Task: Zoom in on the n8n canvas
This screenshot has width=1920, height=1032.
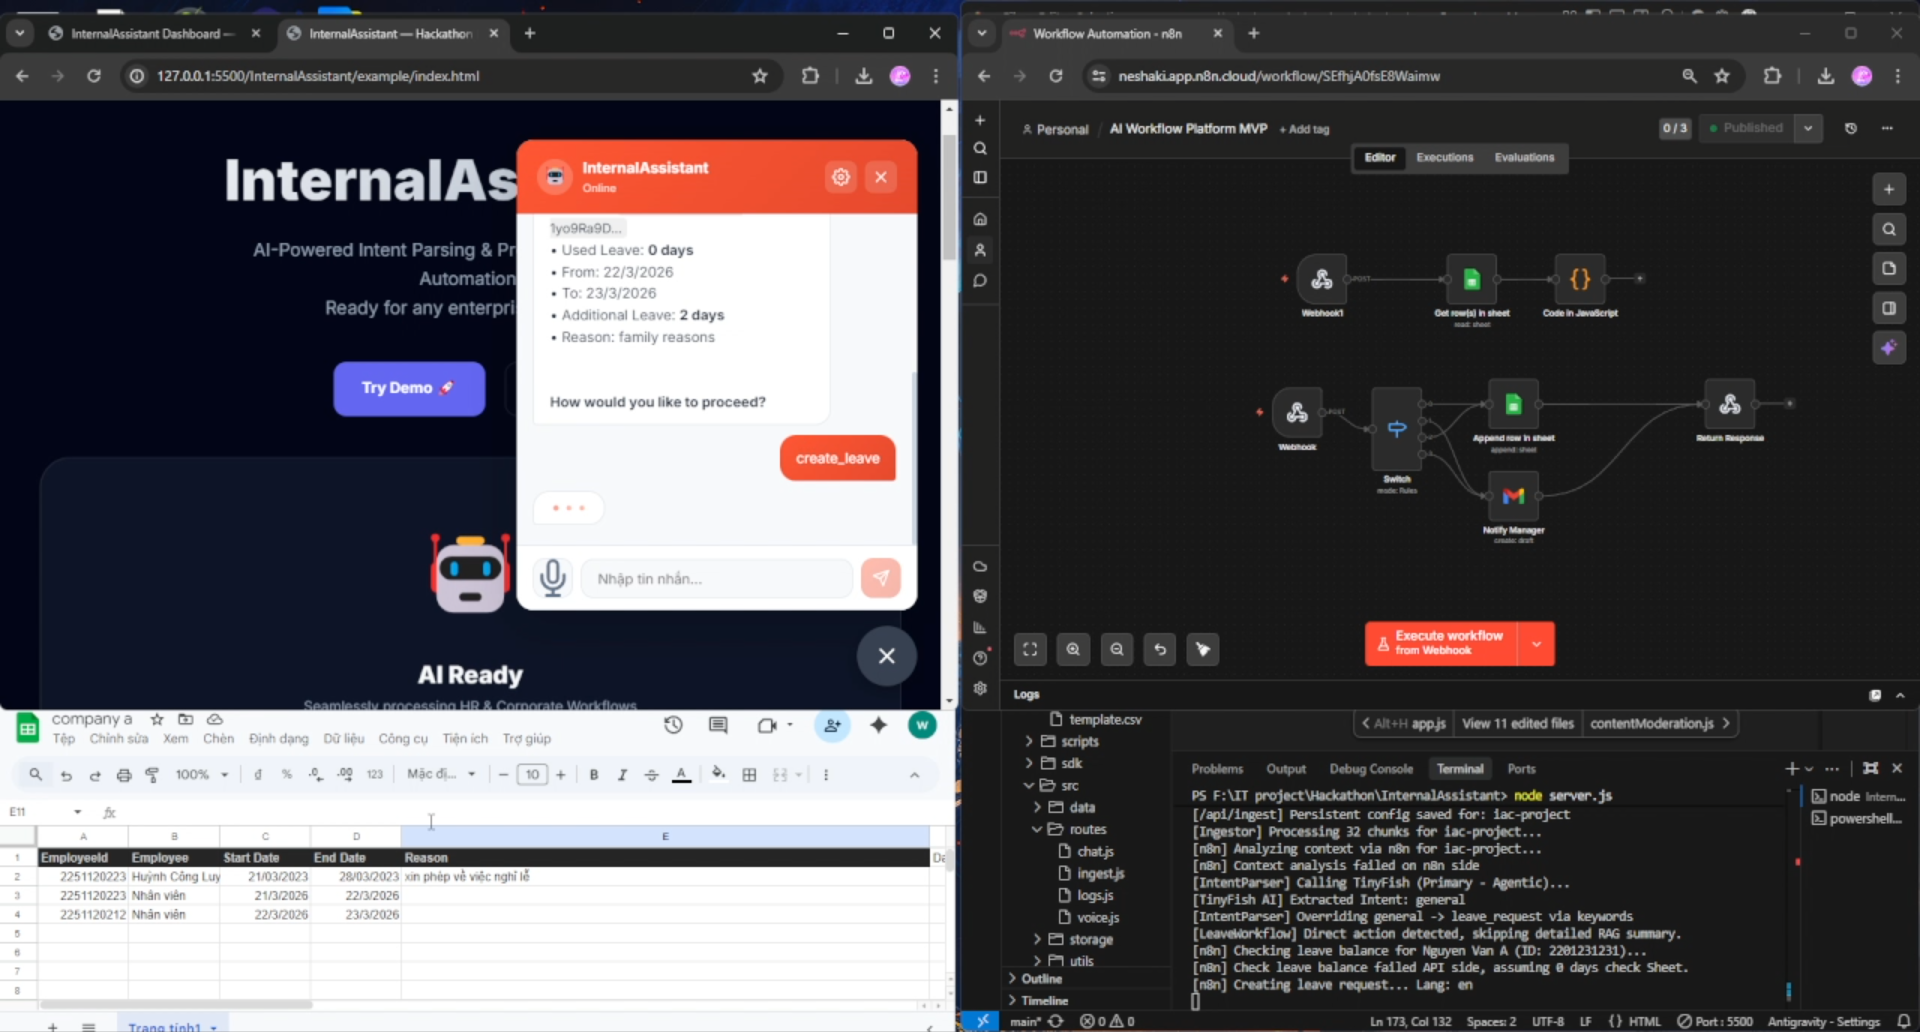Action: (1073, 649)
